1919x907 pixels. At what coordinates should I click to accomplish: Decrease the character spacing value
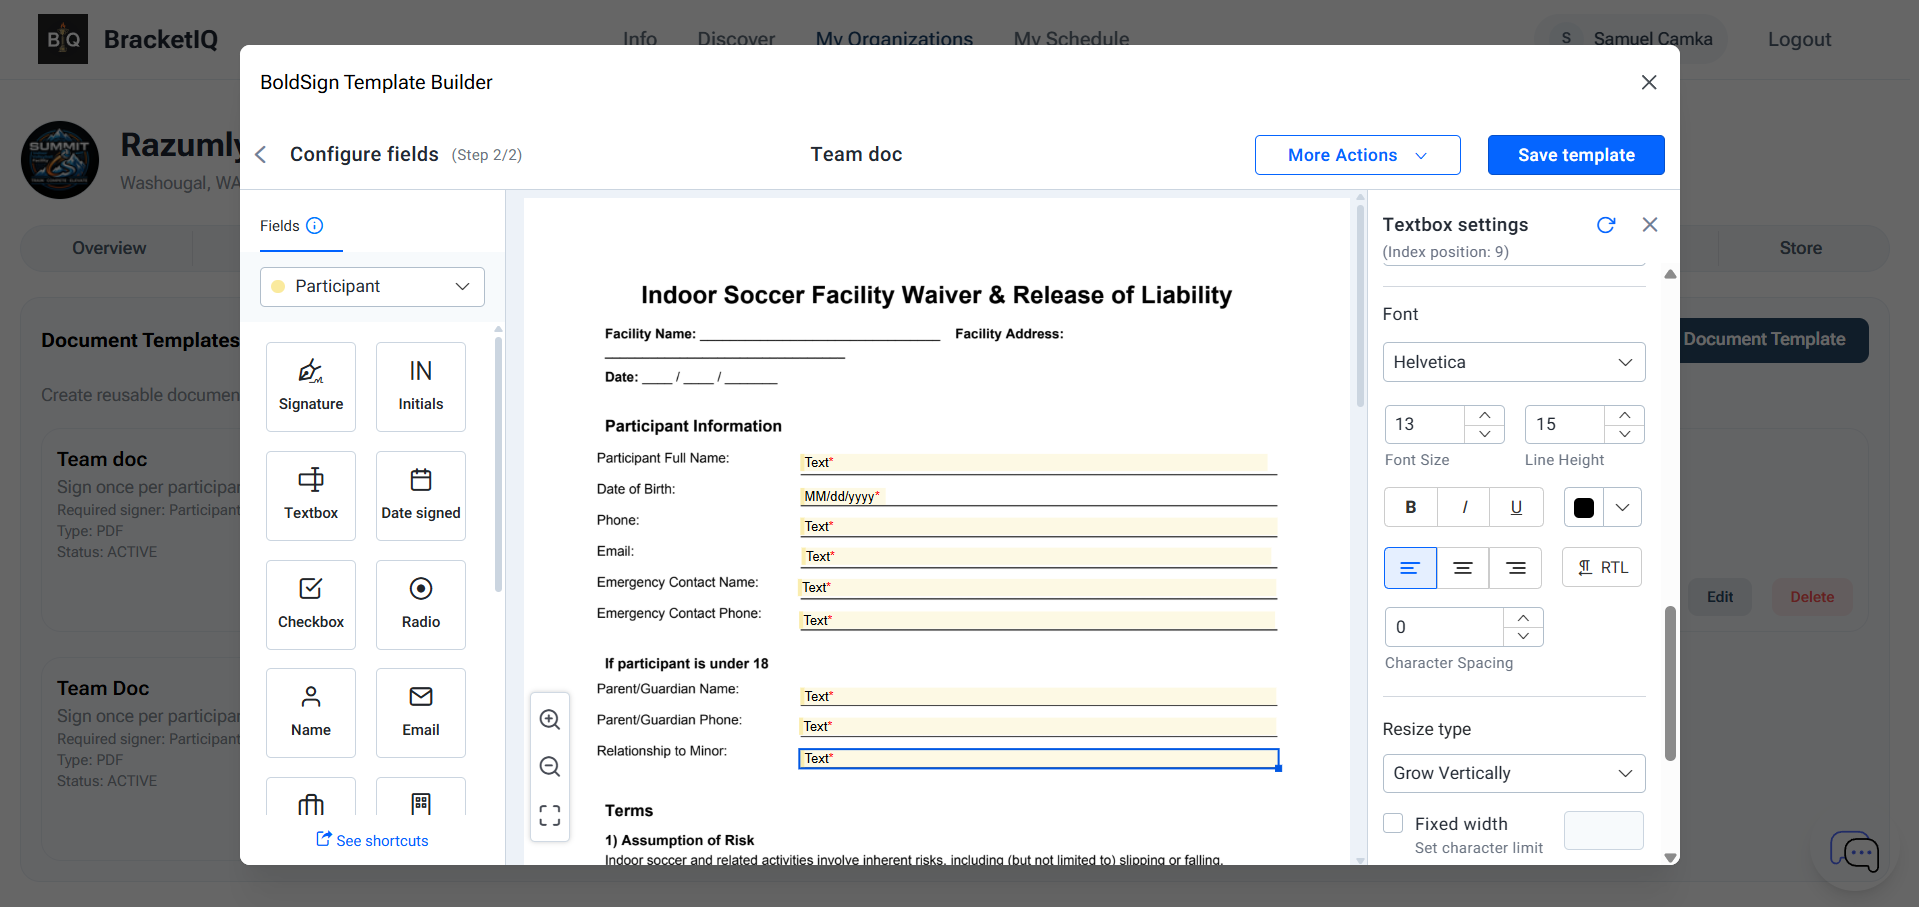pyautogui.click(x=1523, y=637)
